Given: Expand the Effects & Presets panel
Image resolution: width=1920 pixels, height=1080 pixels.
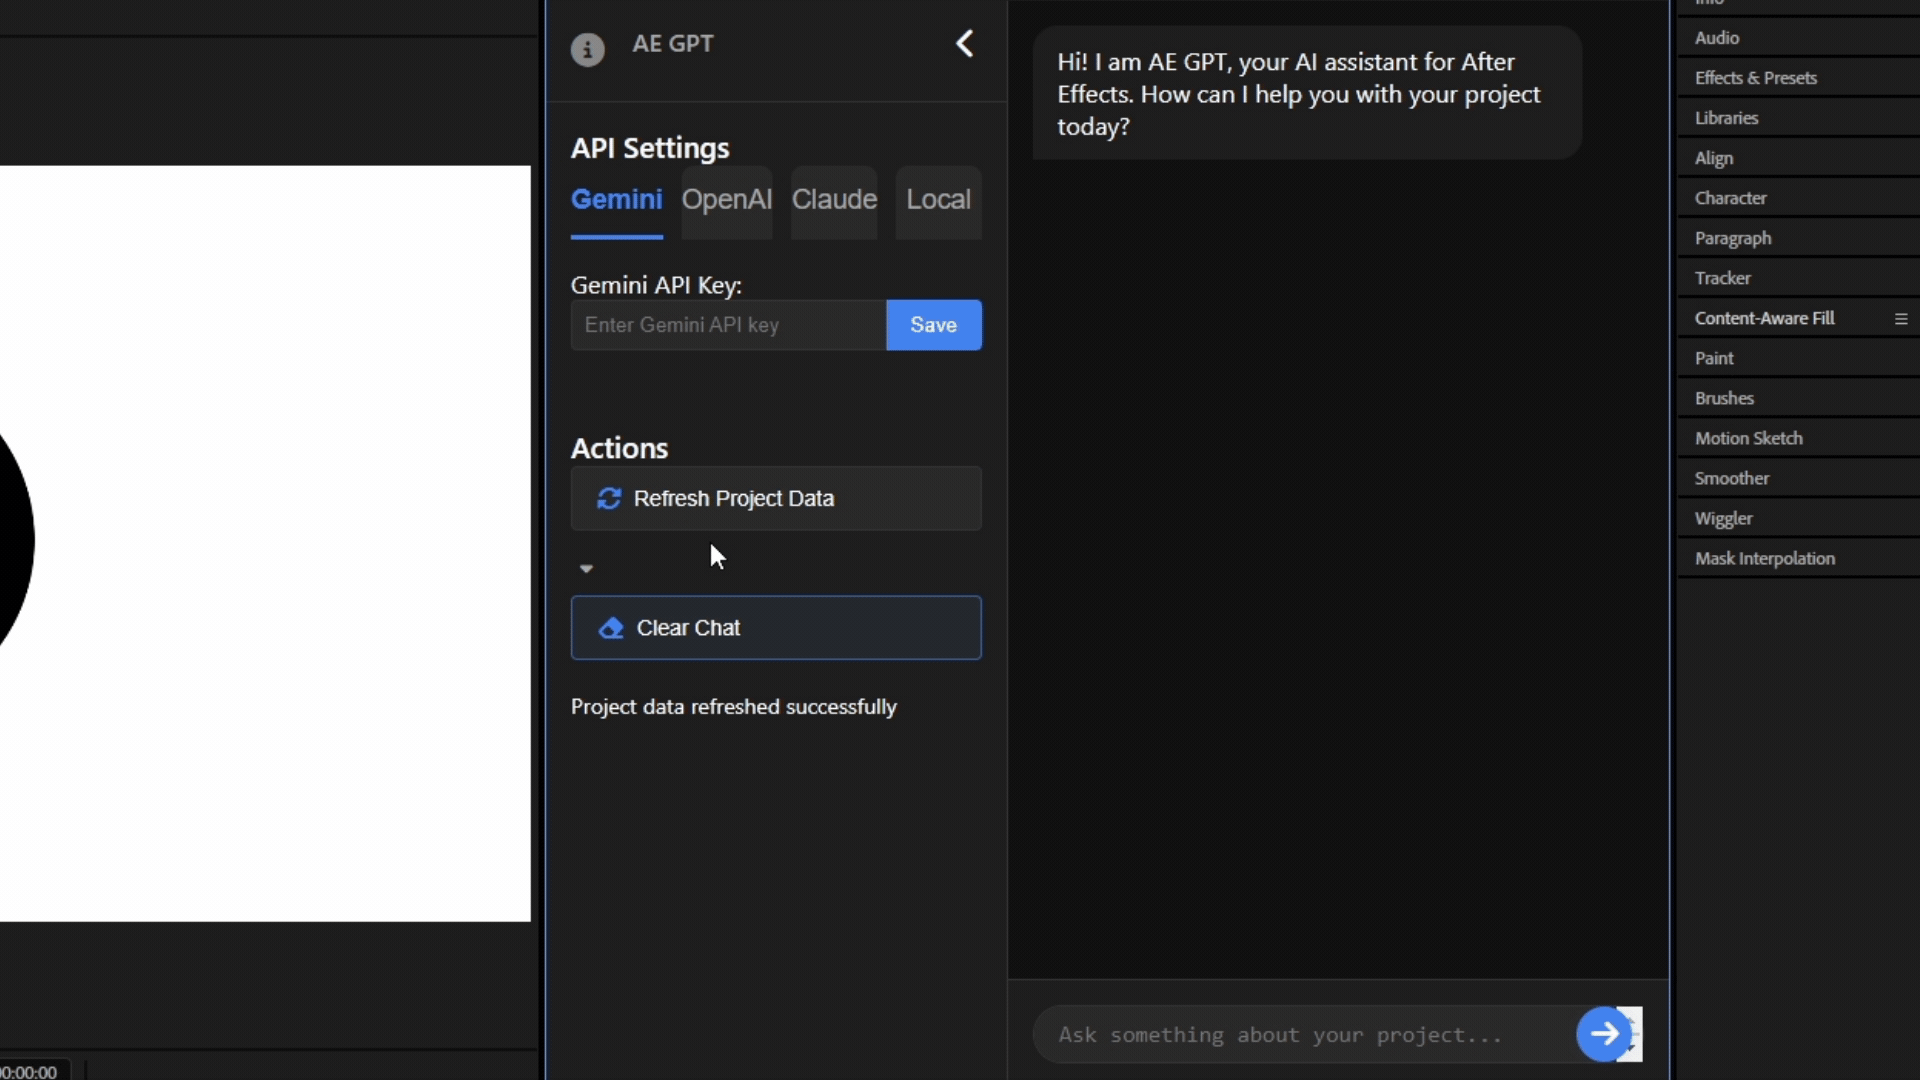Looking at the screenshot, I should coord(1755,78).
